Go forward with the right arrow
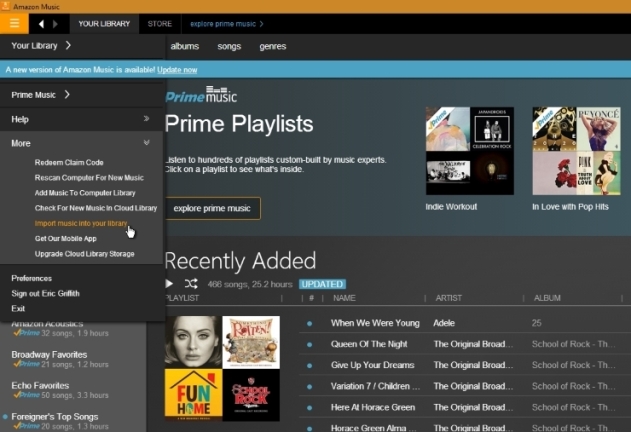Screen dimensions: 631x432 [56, 24]
